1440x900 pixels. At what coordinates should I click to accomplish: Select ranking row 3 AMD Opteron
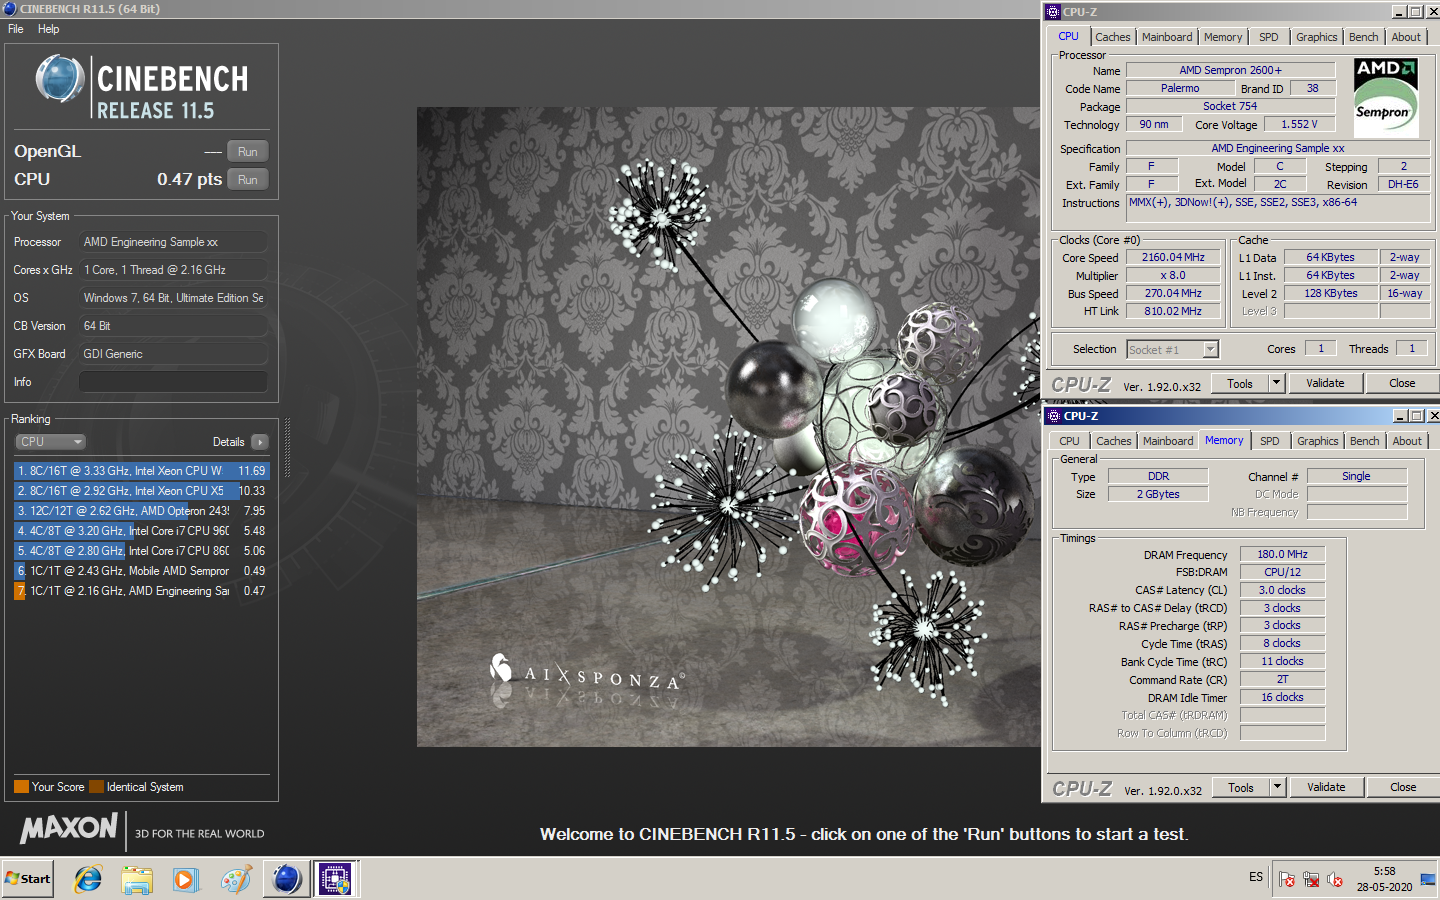[x=141, y=511]
